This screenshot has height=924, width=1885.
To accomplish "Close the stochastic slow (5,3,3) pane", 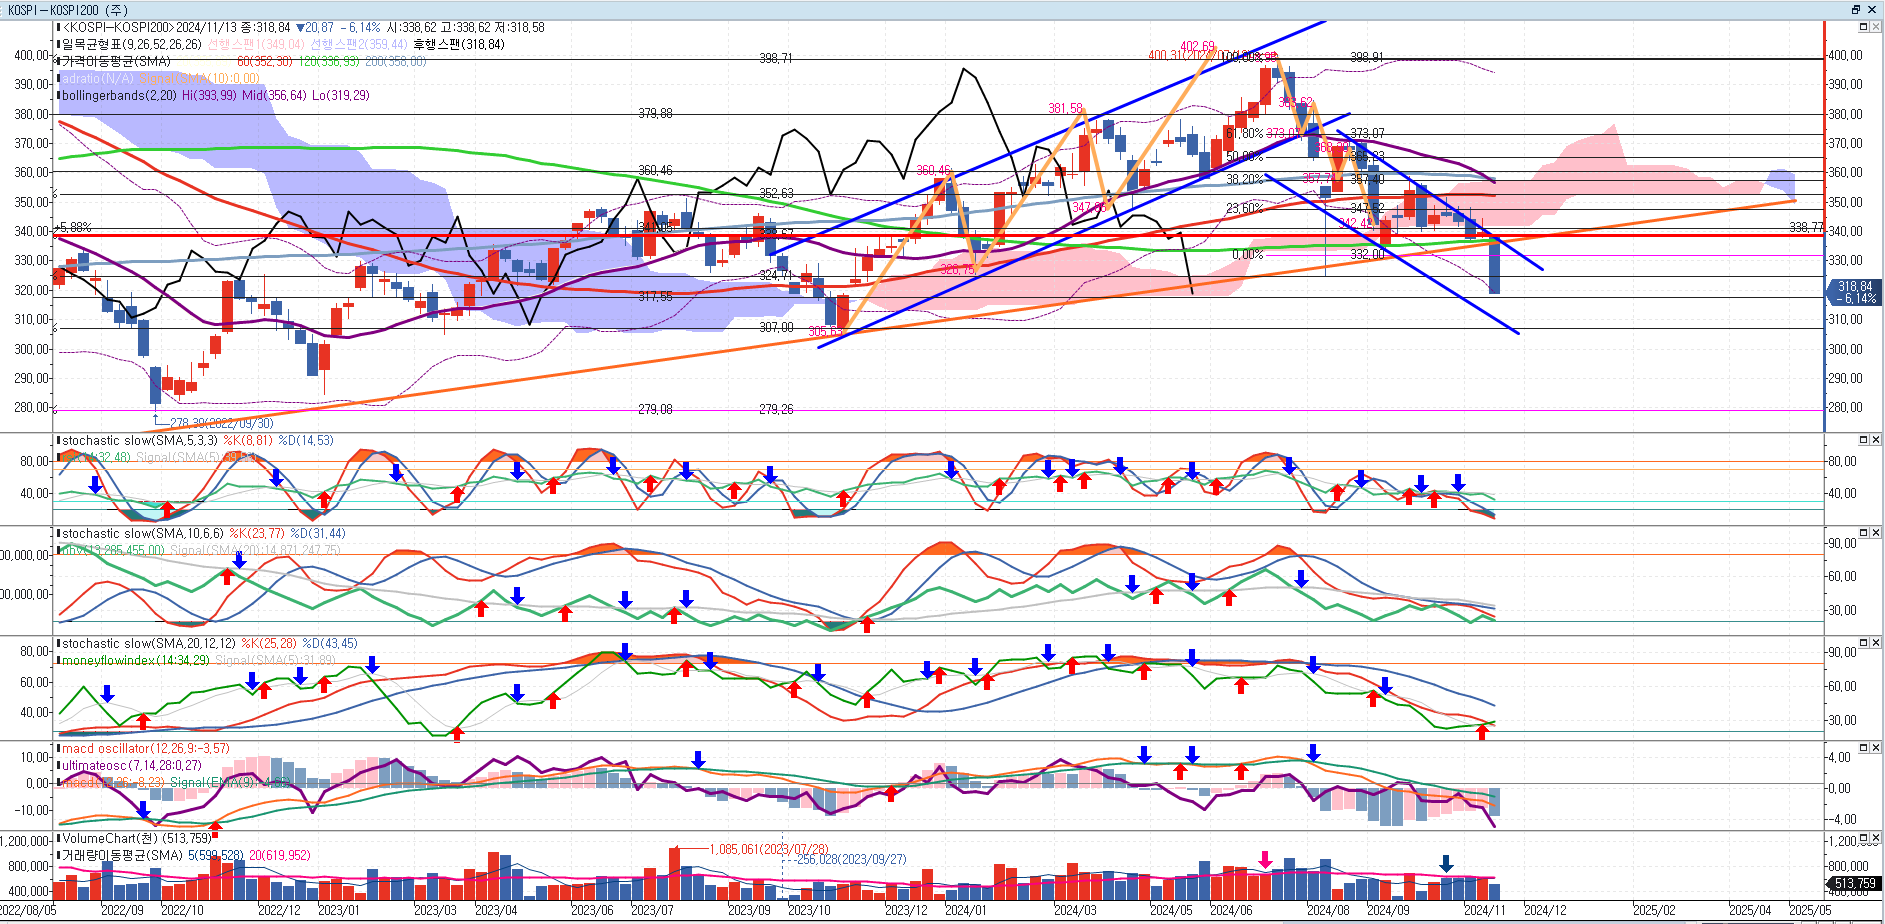I will [1875, 440].
